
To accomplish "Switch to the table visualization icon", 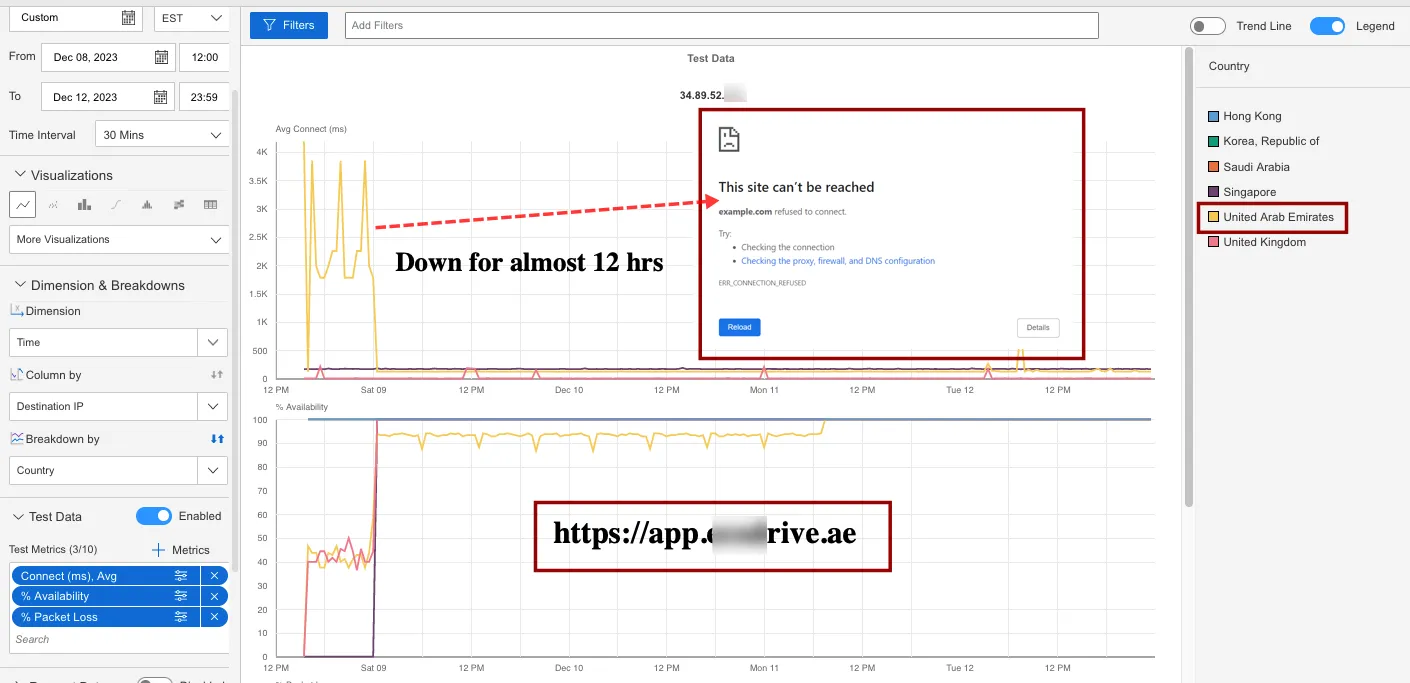I will (x=210, y=204).
